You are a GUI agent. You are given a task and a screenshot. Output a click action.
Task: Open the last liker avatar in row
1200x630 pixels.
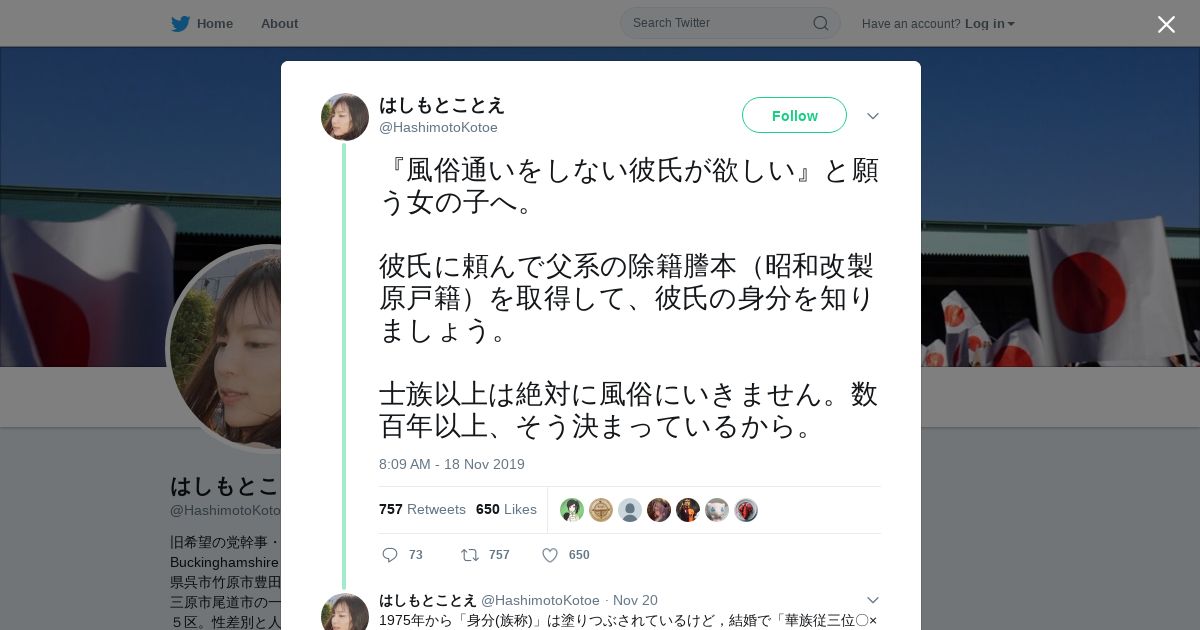(x=746, y=510)
